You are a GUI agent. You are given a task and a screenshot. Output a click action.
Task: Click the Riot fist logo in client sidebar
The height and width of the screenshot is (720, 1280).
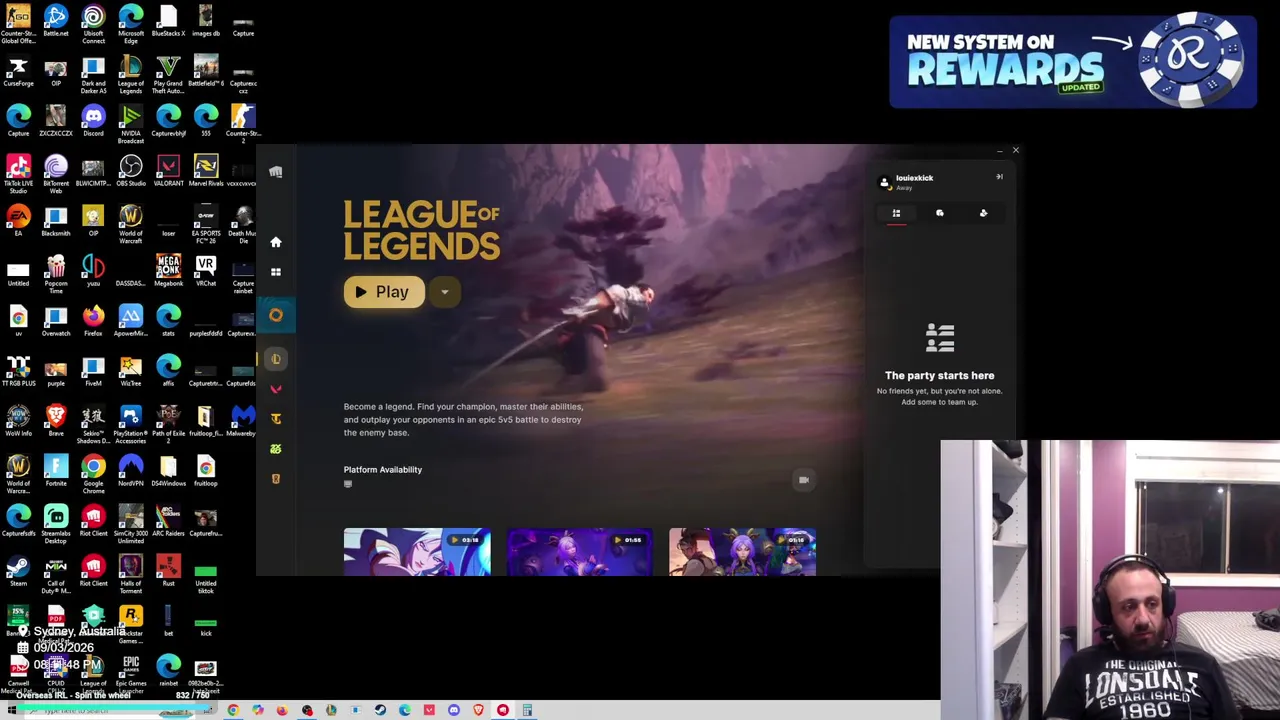tap(276, 172)
